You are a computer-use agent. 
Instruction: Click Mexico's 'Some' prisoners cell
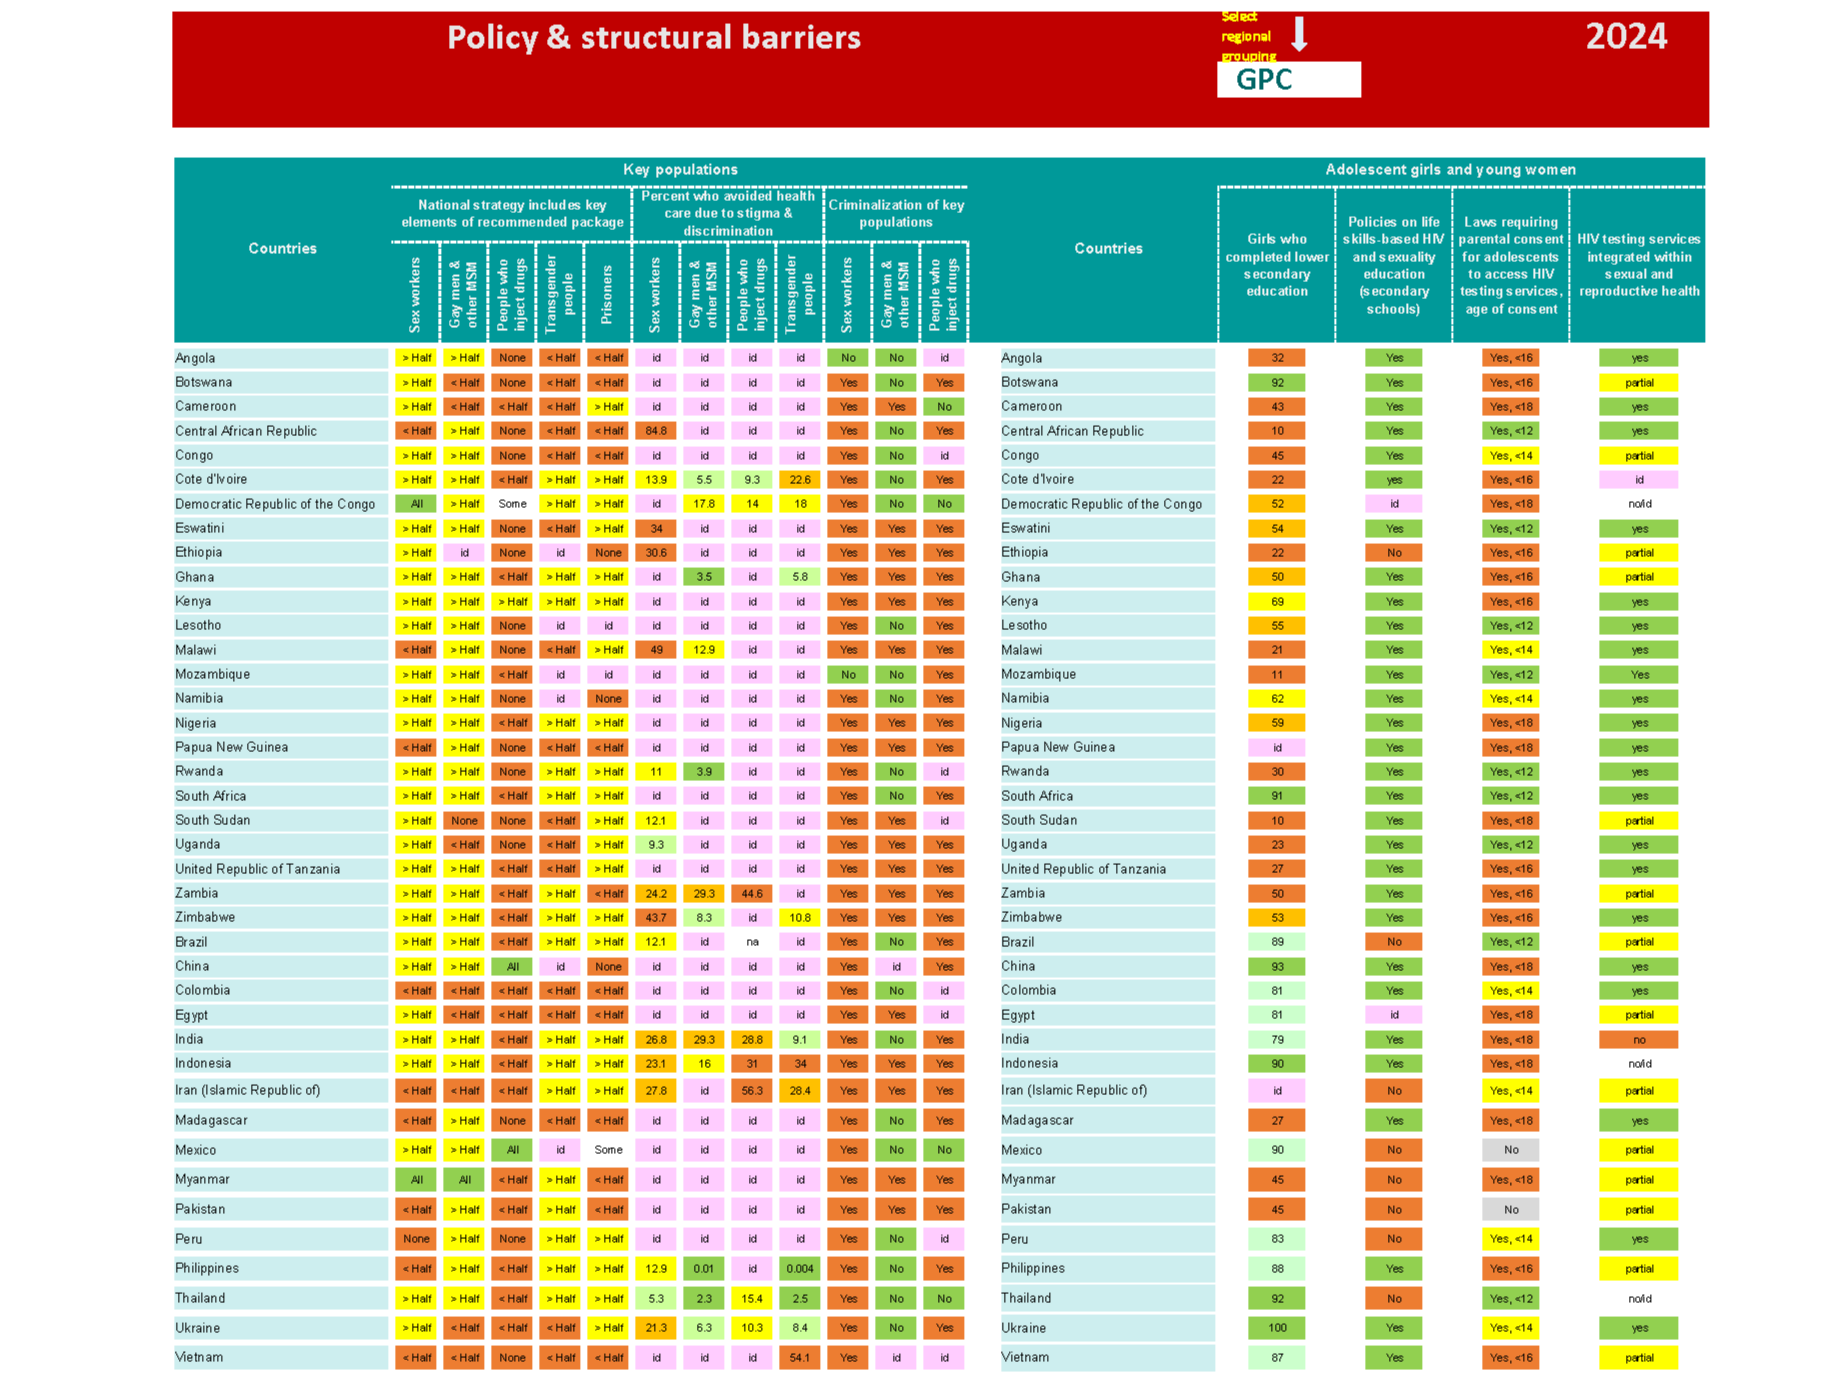coord(608,1150)
